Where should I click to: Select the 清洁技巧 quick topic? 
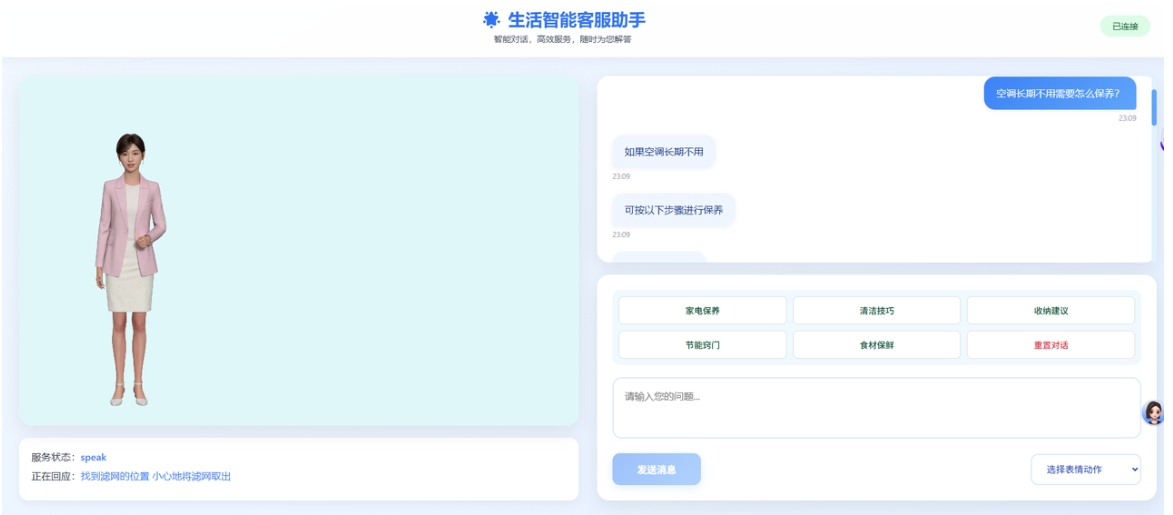876,311
